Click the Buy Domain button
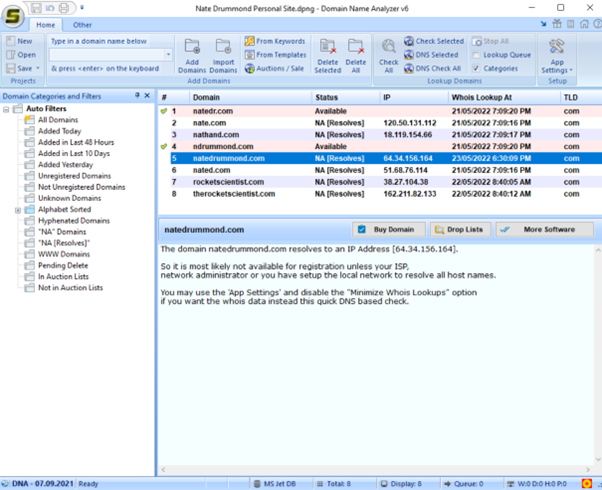The height and width of the screenshot is (490, 602). click(389, 230)
